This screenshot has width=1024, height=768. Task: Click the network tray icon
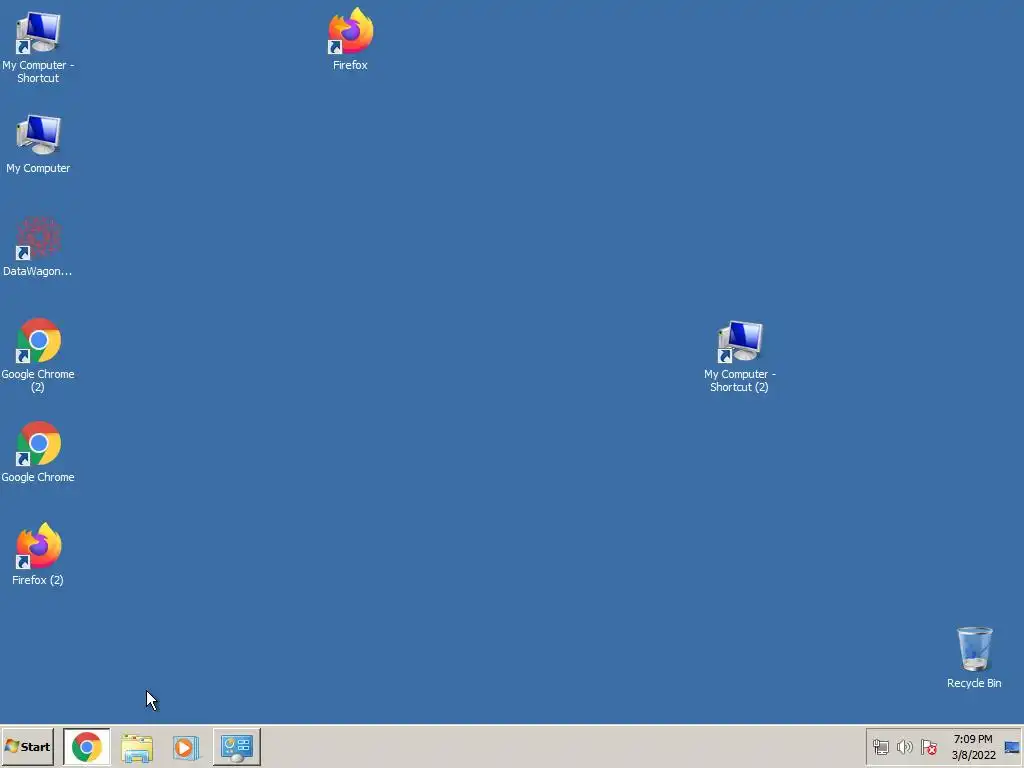tap(881, 746)
